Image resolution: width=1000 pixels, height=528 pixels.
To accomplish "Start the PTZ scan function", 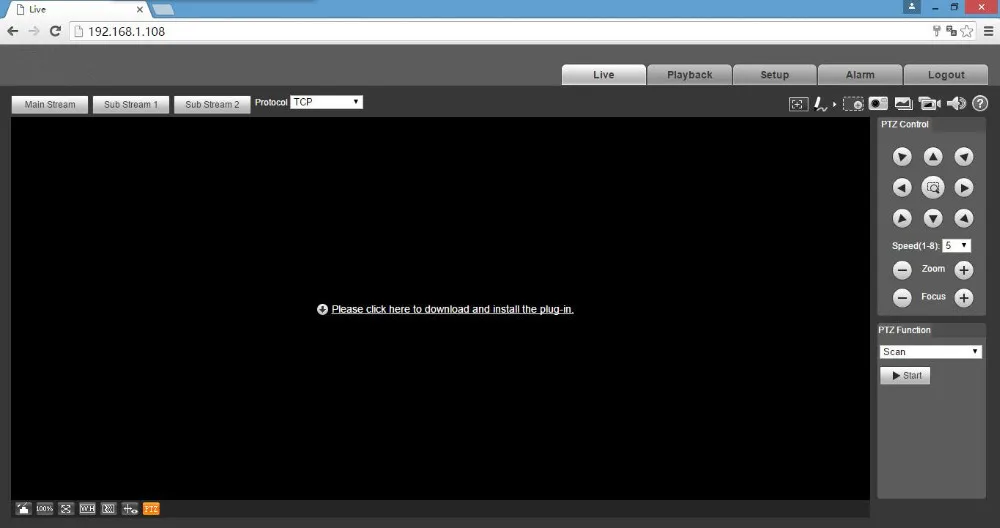I will coord(905,376).
